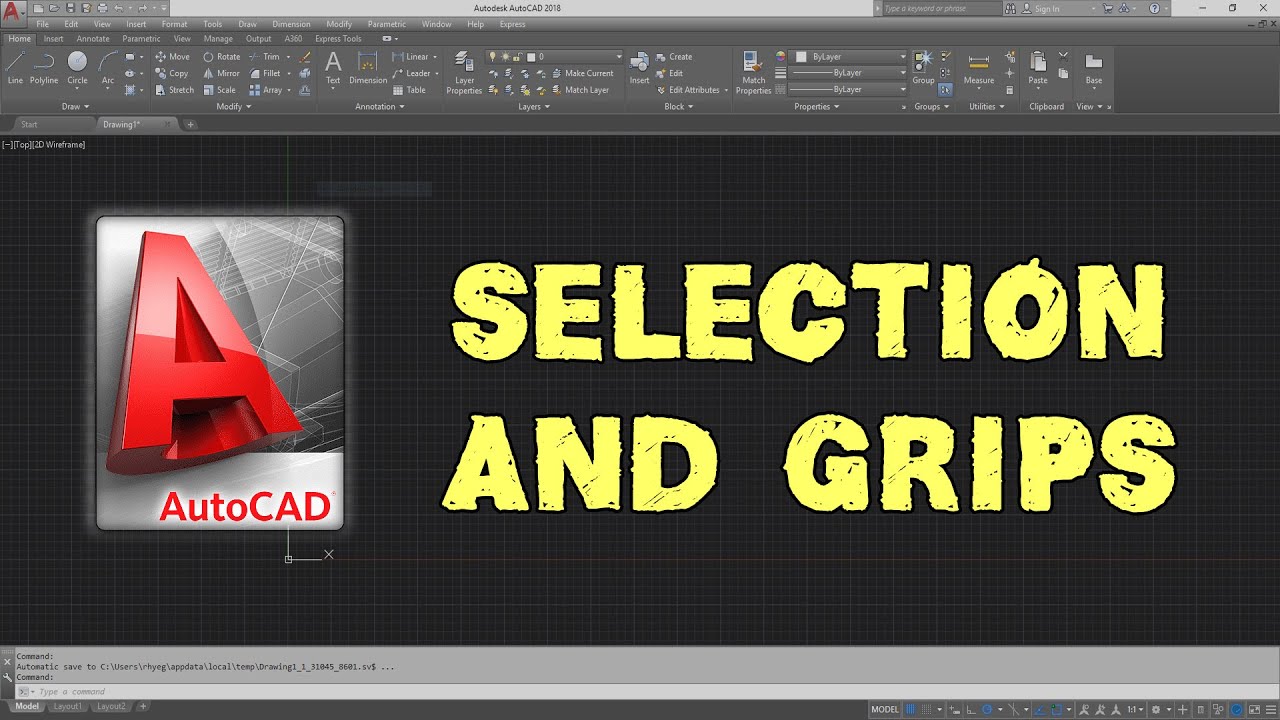Open the Annotate ribbon tab
The height and width of the screenshot is (720, 1280).
tap(93, 39)
